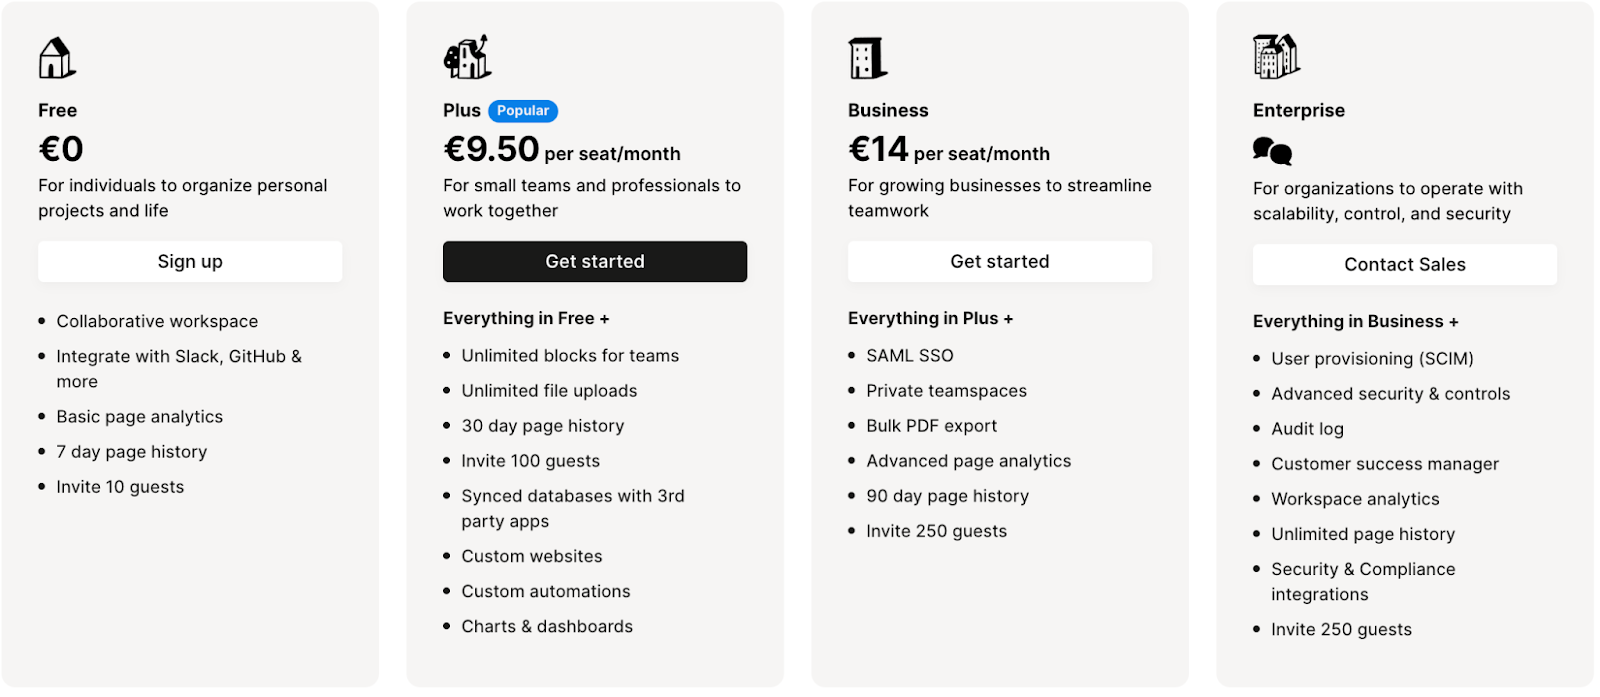Viewport: 1600px width, 697px height.
Task: Click the Enterprise plan title
Action: tap(1298, 110)
